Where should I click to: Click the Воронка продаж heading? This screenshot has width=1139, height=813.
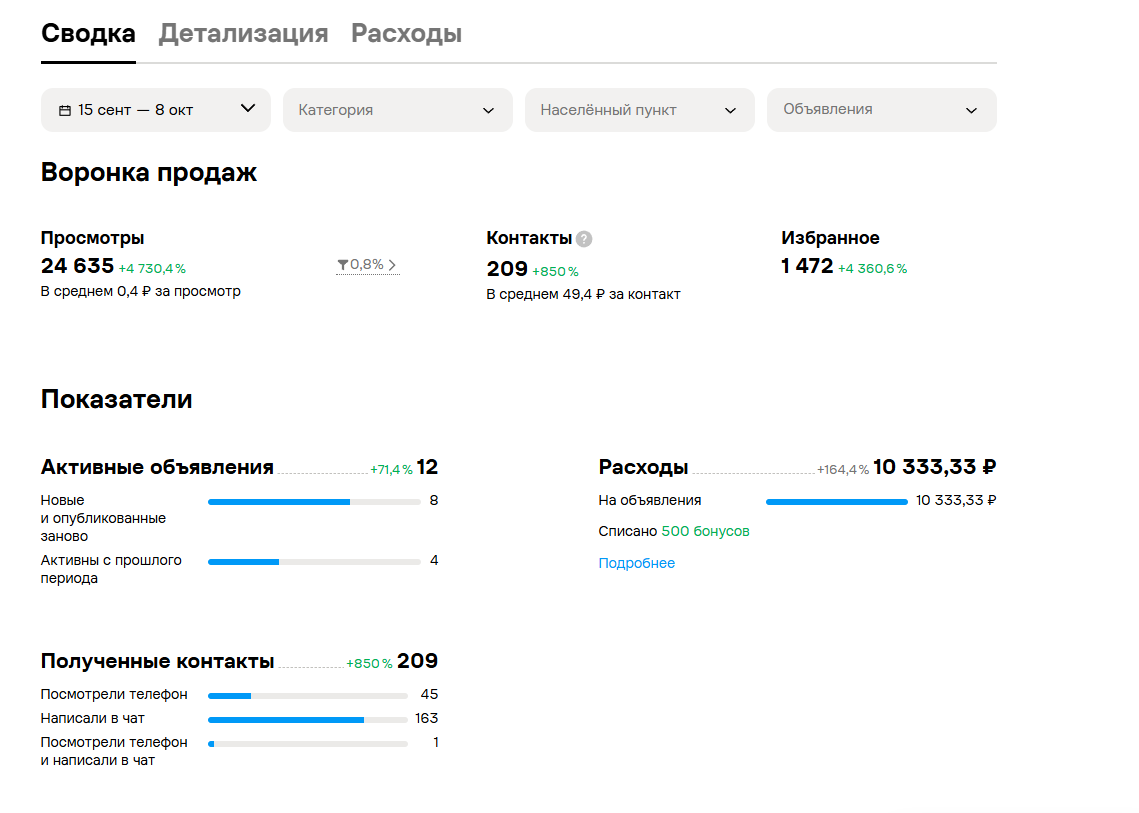tap(149, 172)
